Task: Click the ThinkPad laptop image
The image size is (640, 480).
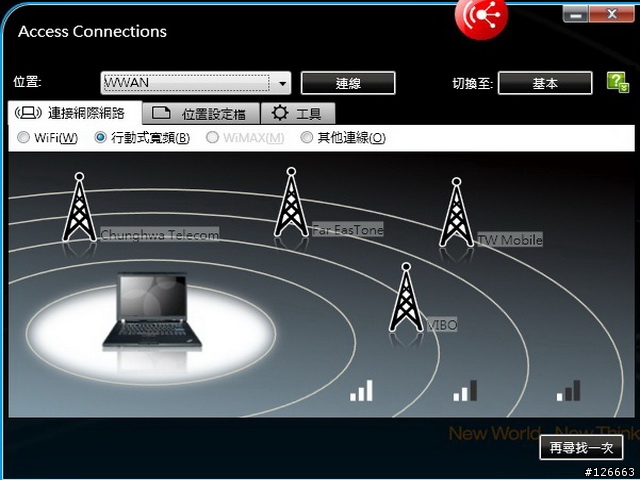Action: tap(153, 311)
